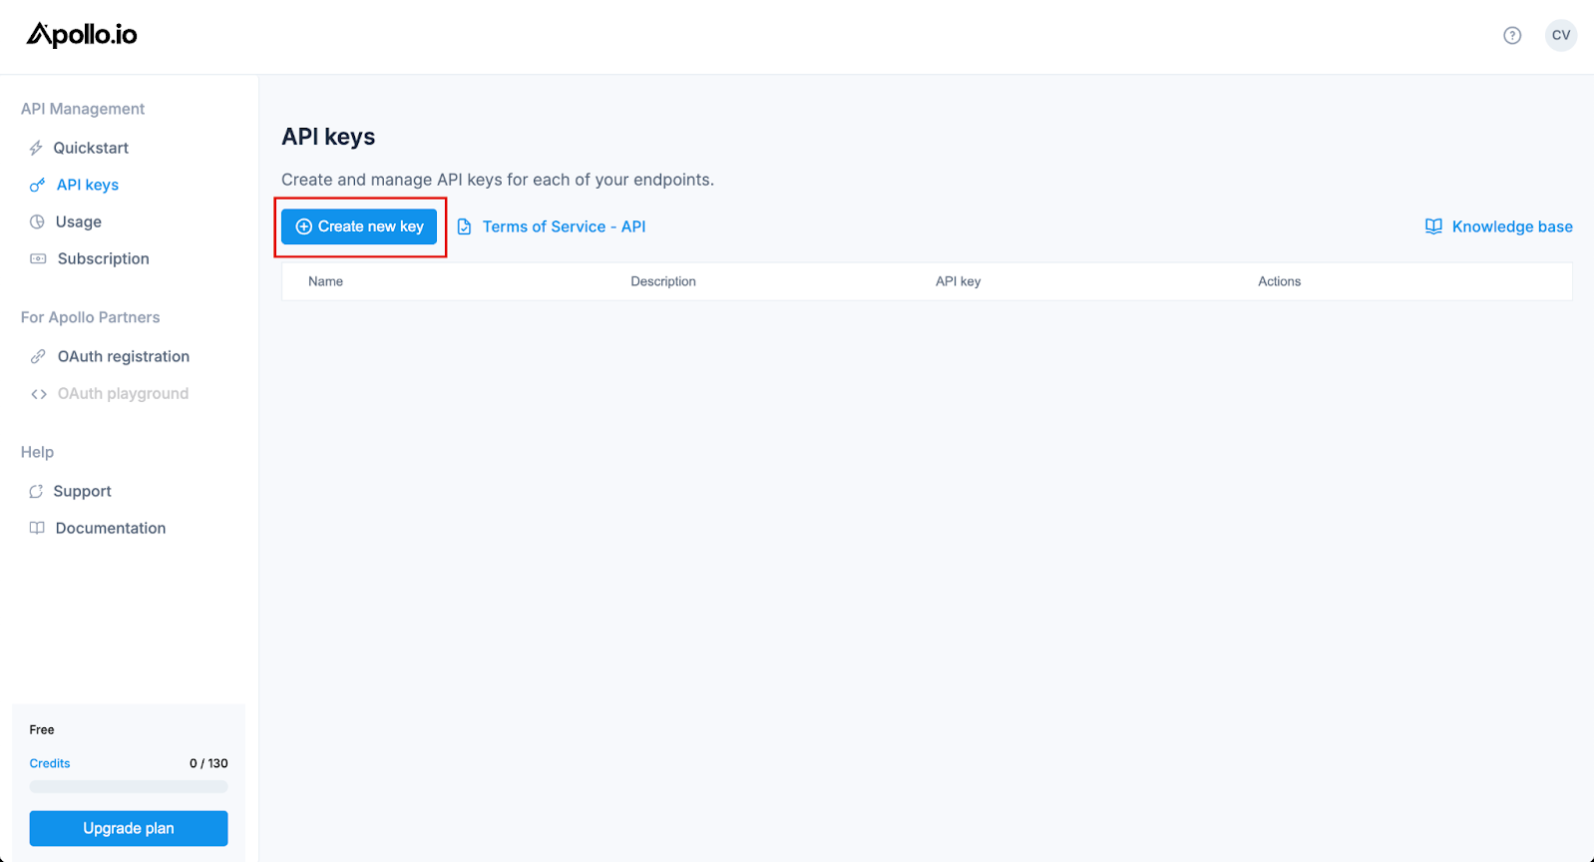Viewport: 1594px width, 862px height.
Task: Open the Subscription section
Action: tap(104, 259)
